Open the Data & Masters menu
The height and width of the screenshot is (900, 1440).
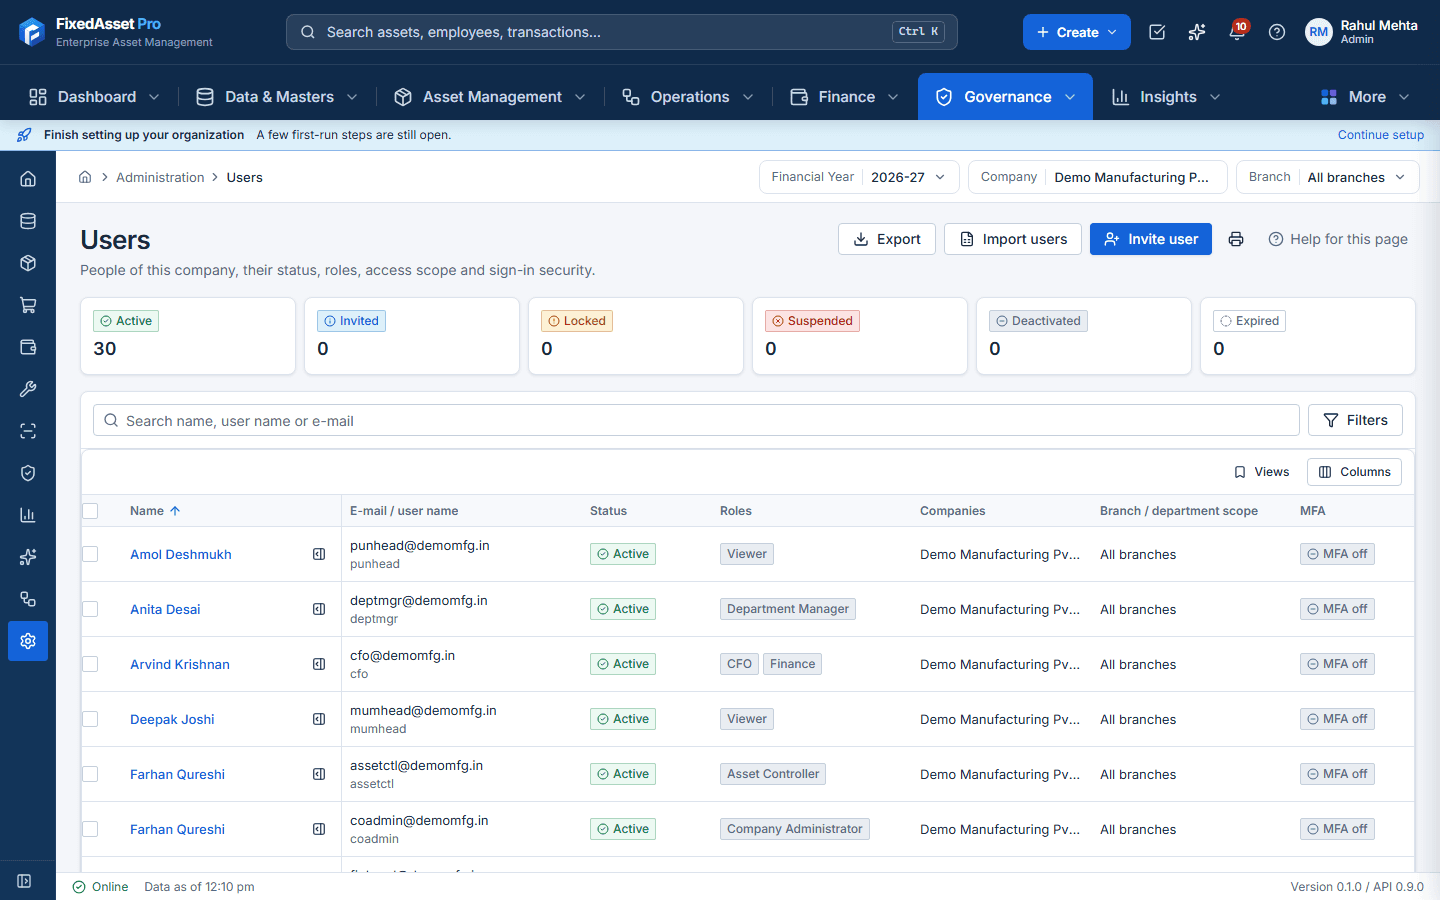tap(276, 97)
